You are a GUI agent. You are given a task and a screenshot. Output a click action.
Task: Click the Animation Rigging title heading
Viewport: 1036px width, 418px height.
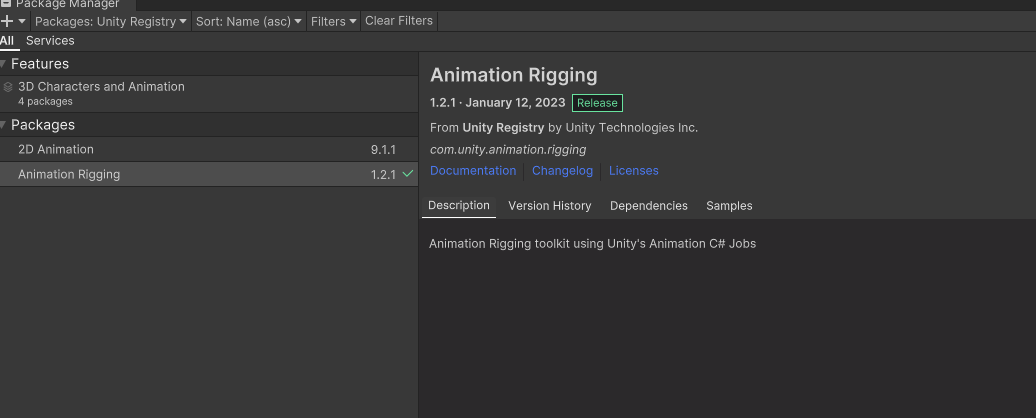[x=514, y=75]
